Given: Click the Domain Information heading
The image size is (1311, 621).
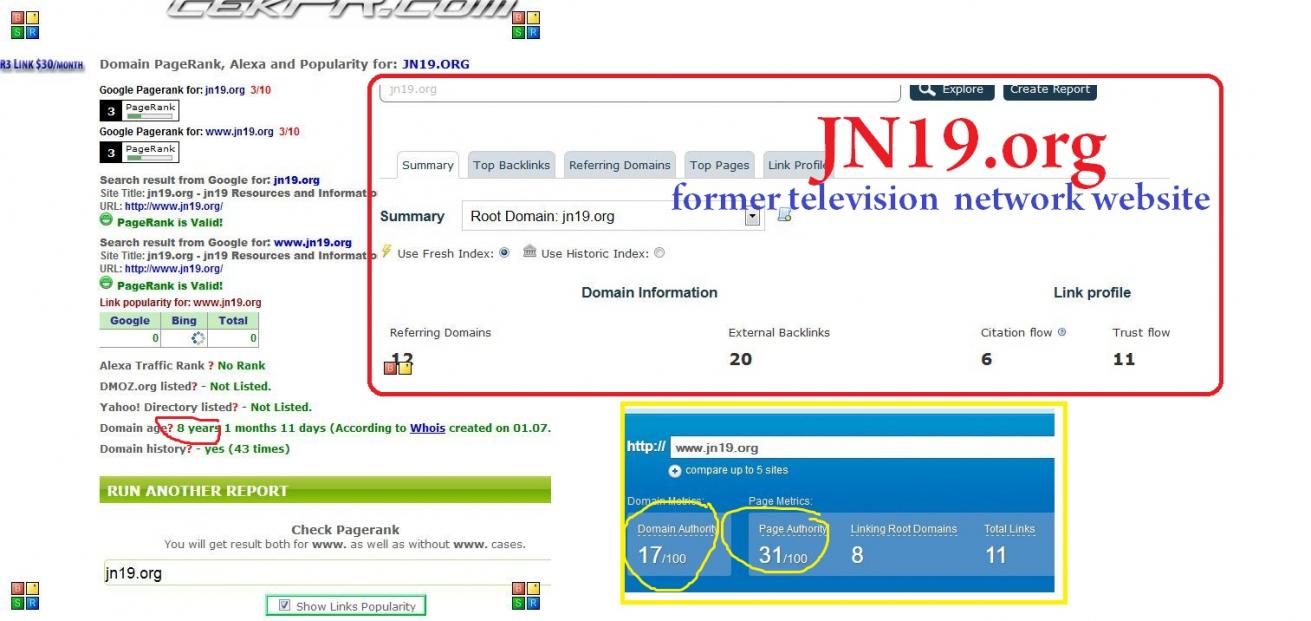Looking at the screenshot, I should (649, 293).
